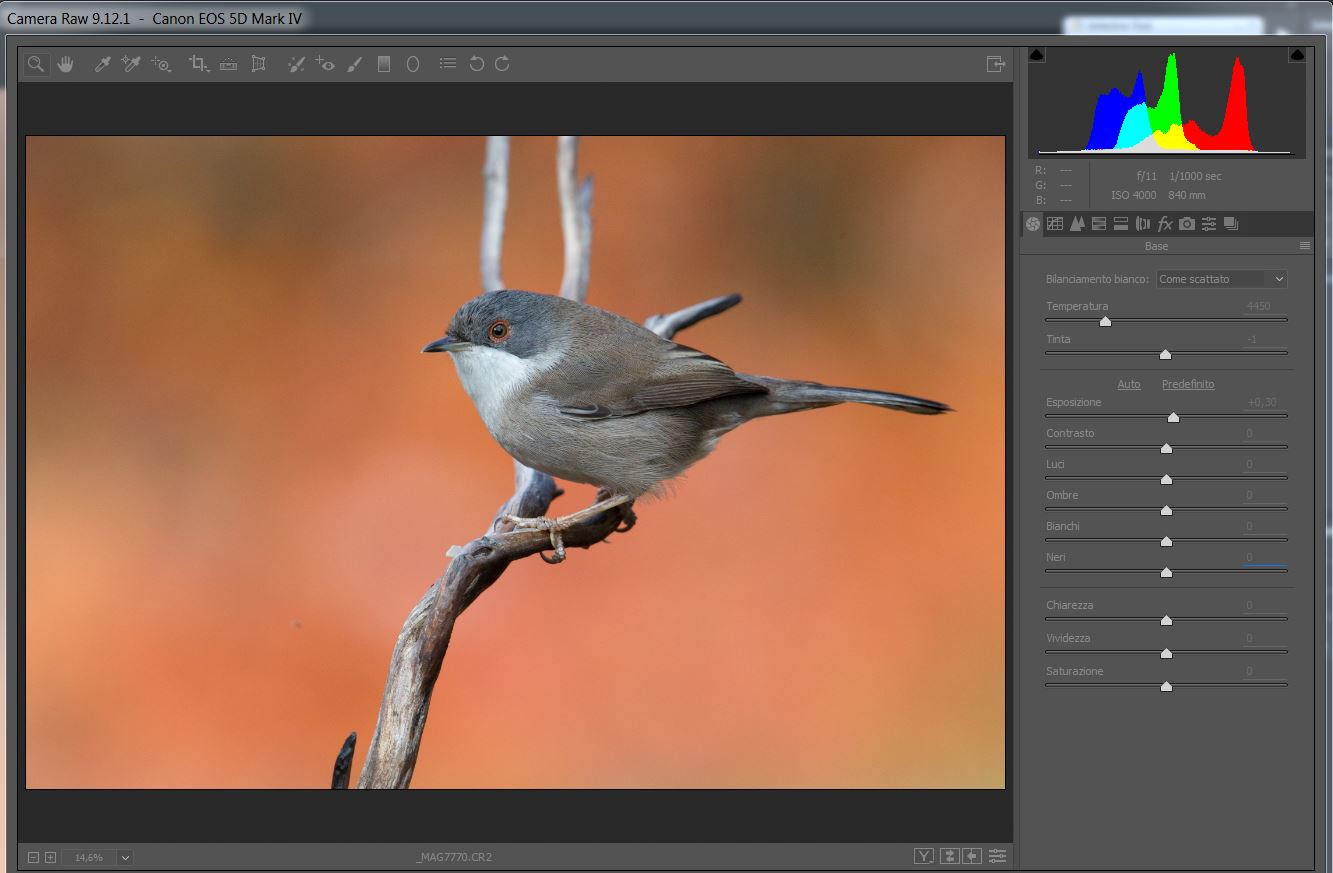Screen dimensions: 1333x873
Task: Toggle shadow clipping warning in histogram
Action: pos(1037,55)
